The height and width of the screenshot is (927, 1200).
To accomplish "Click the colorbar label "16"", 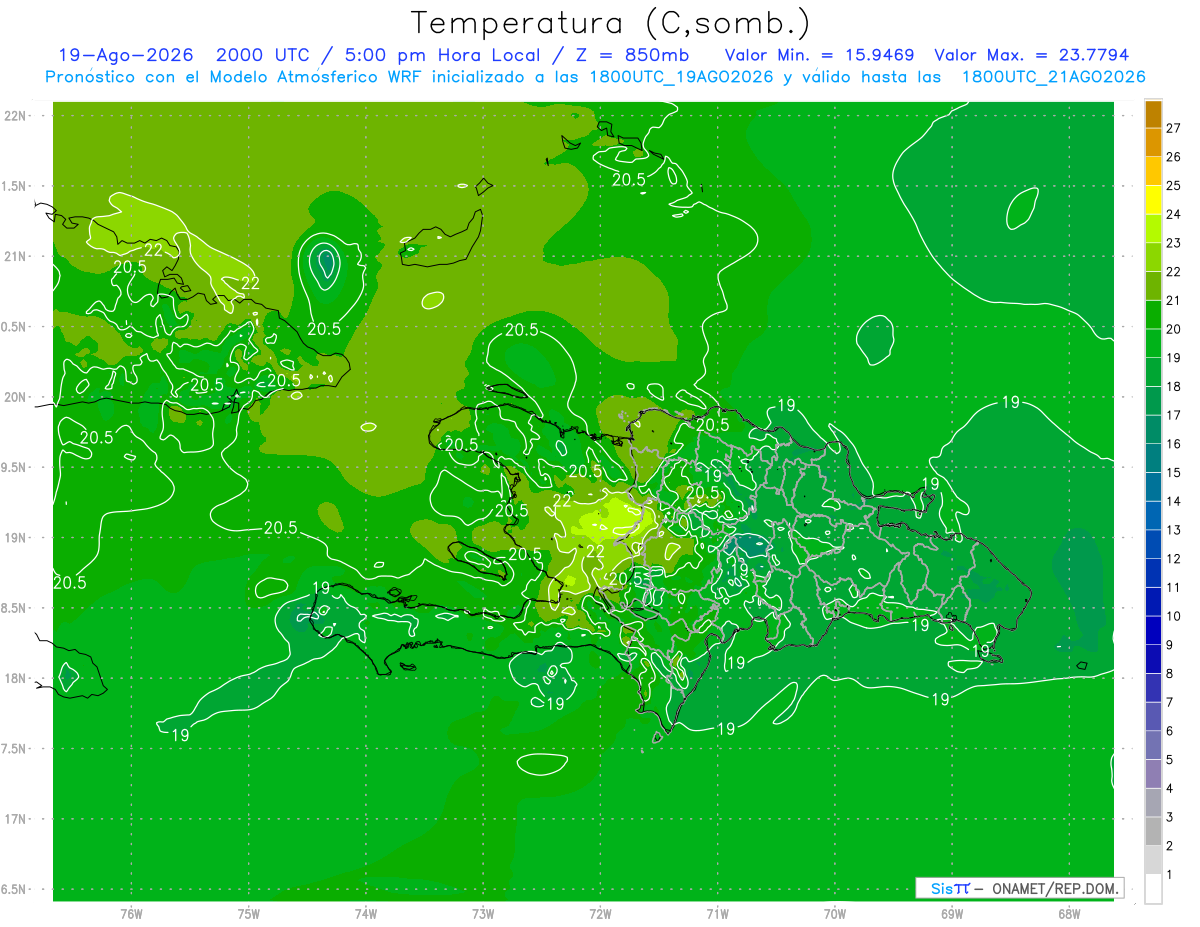I will 1174,444.
